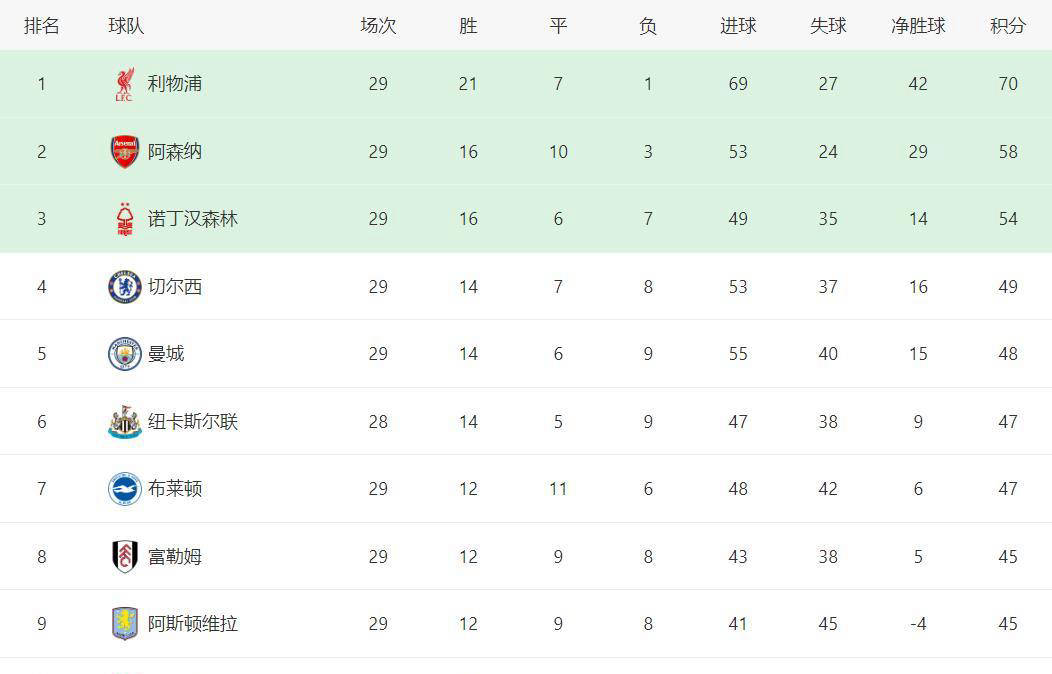Click the Arsenal club crest icon
The height and width of the screenshot is (674, 1052).
[124, 152]
